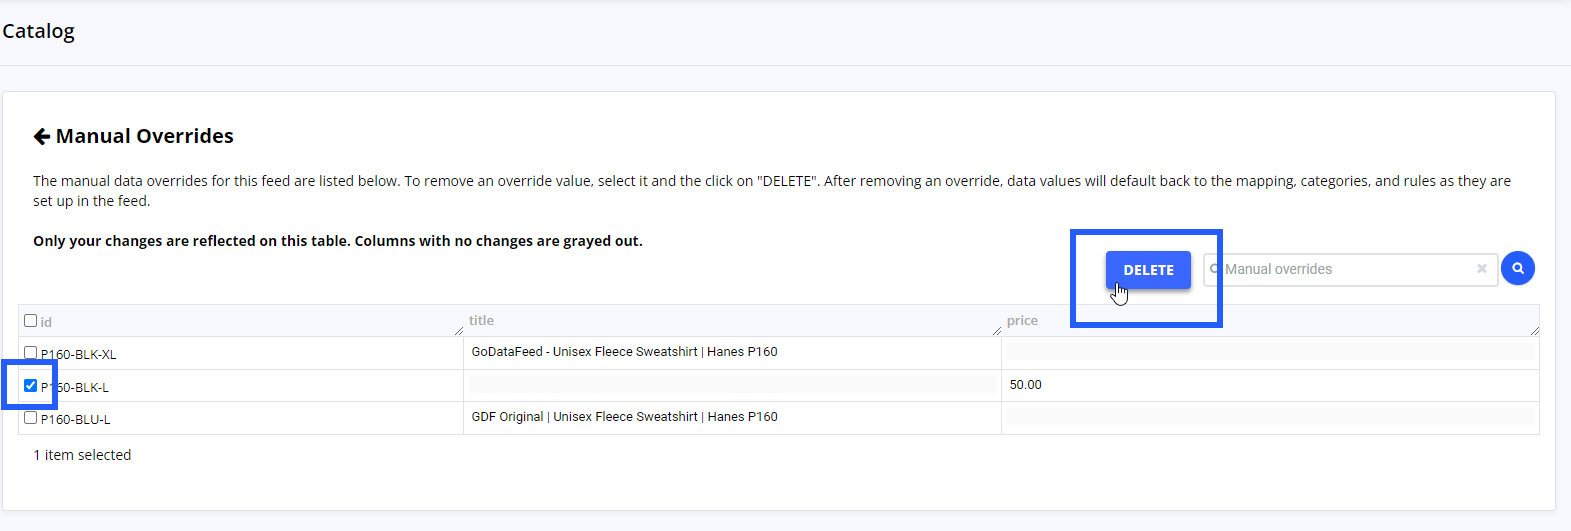The width and height of the screenshot is (1571, 531).
Task: Click the price column header
Action: tap(1022, 321)
